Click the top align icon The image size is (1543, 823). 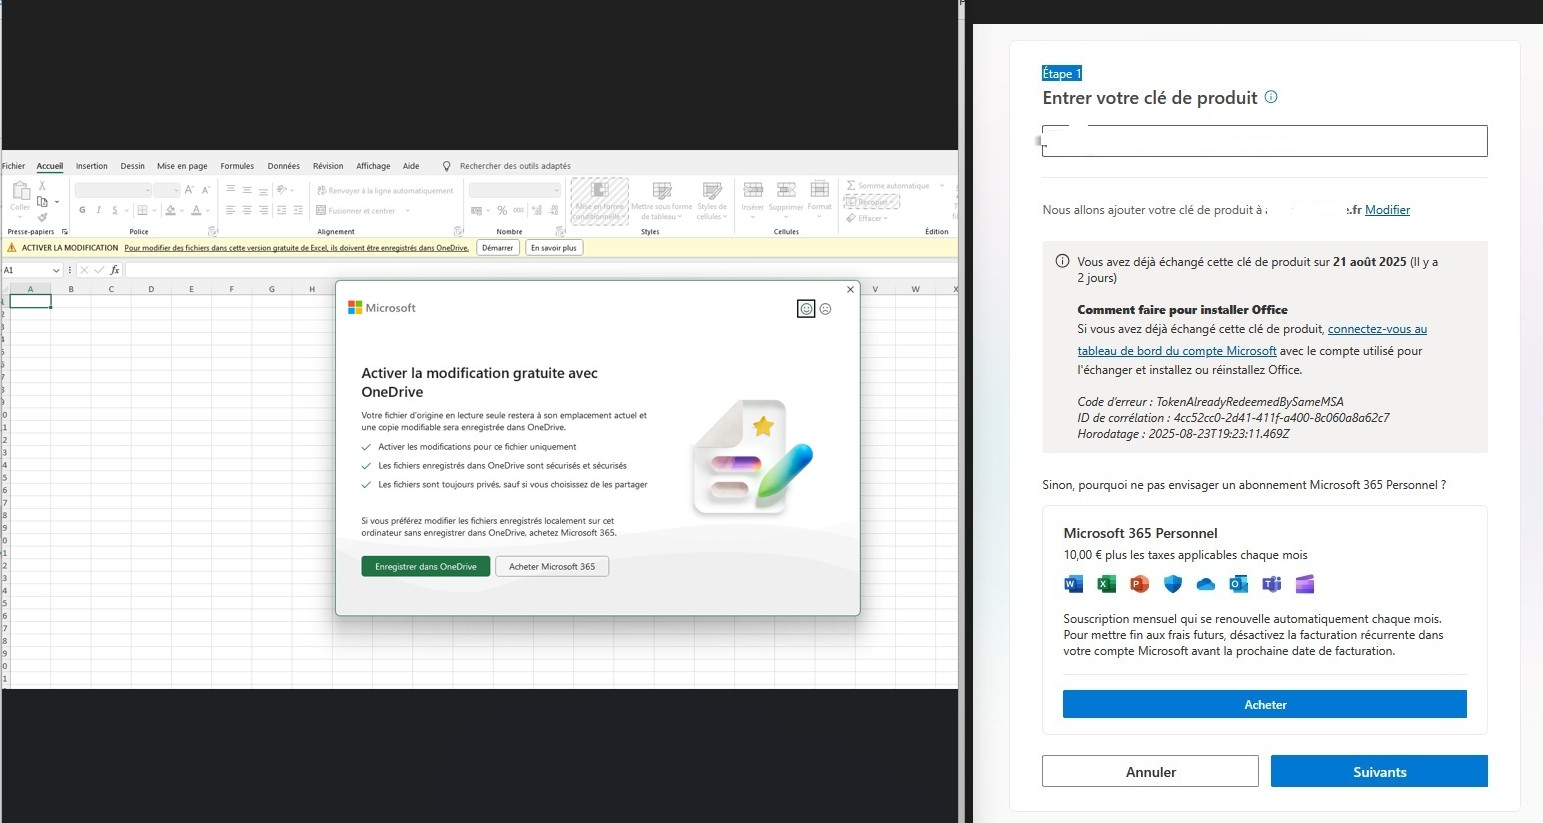point(230,189)
